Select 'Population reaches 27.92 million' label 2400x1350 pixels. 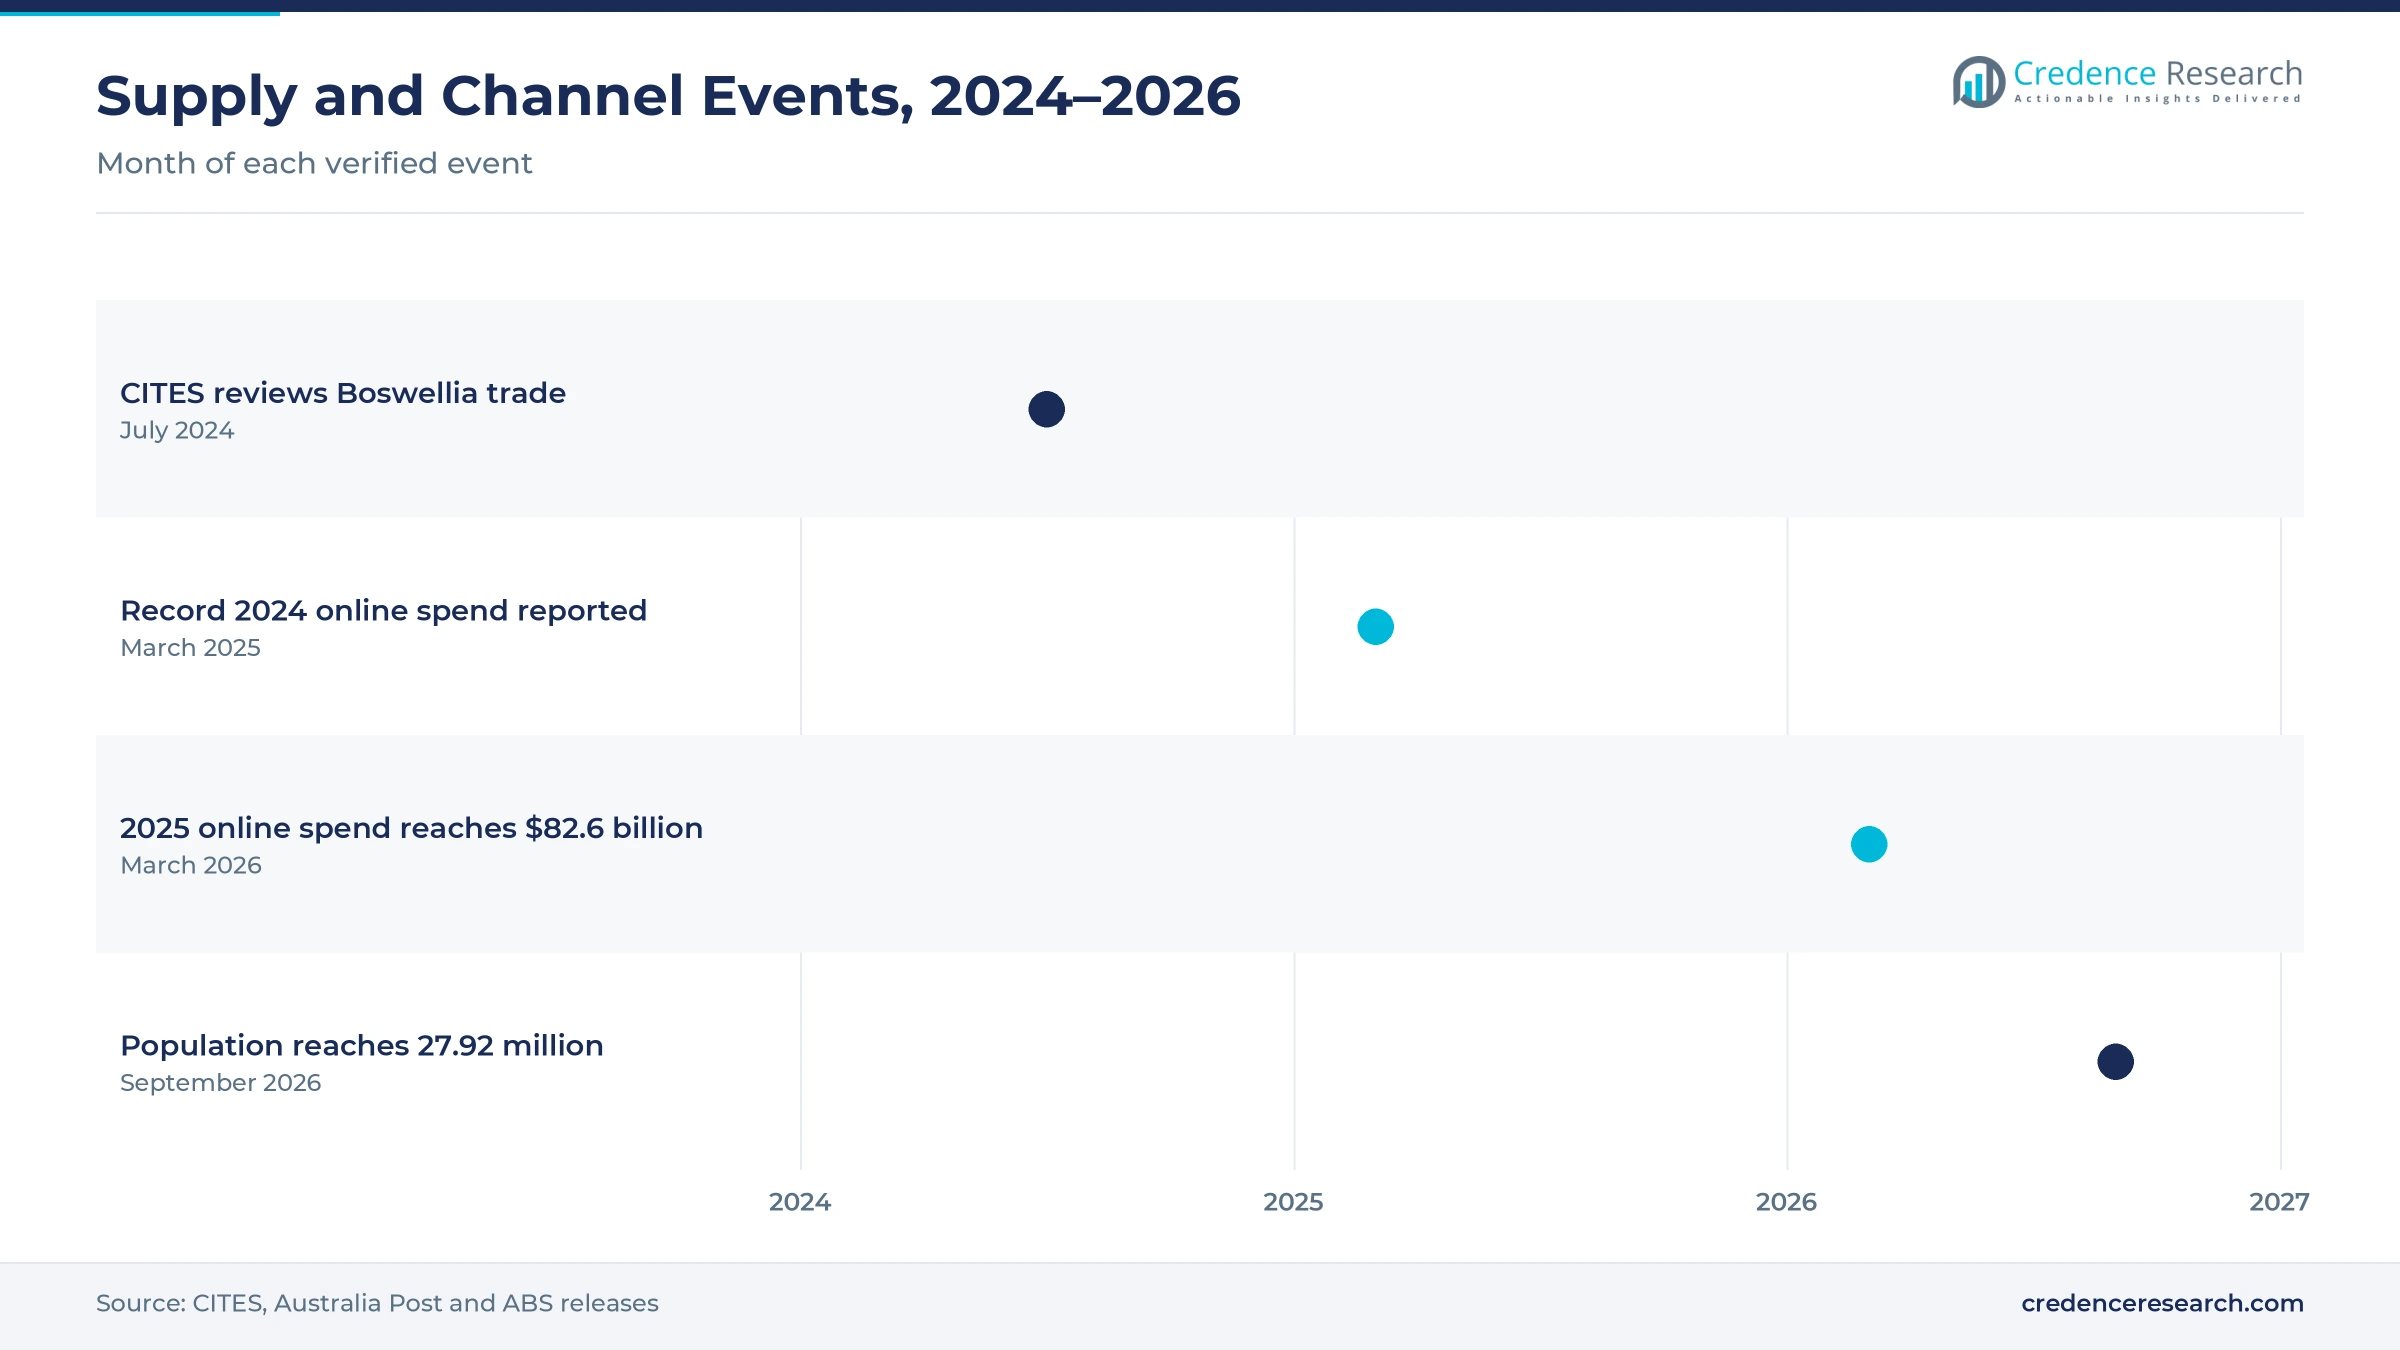[362, 1045]
